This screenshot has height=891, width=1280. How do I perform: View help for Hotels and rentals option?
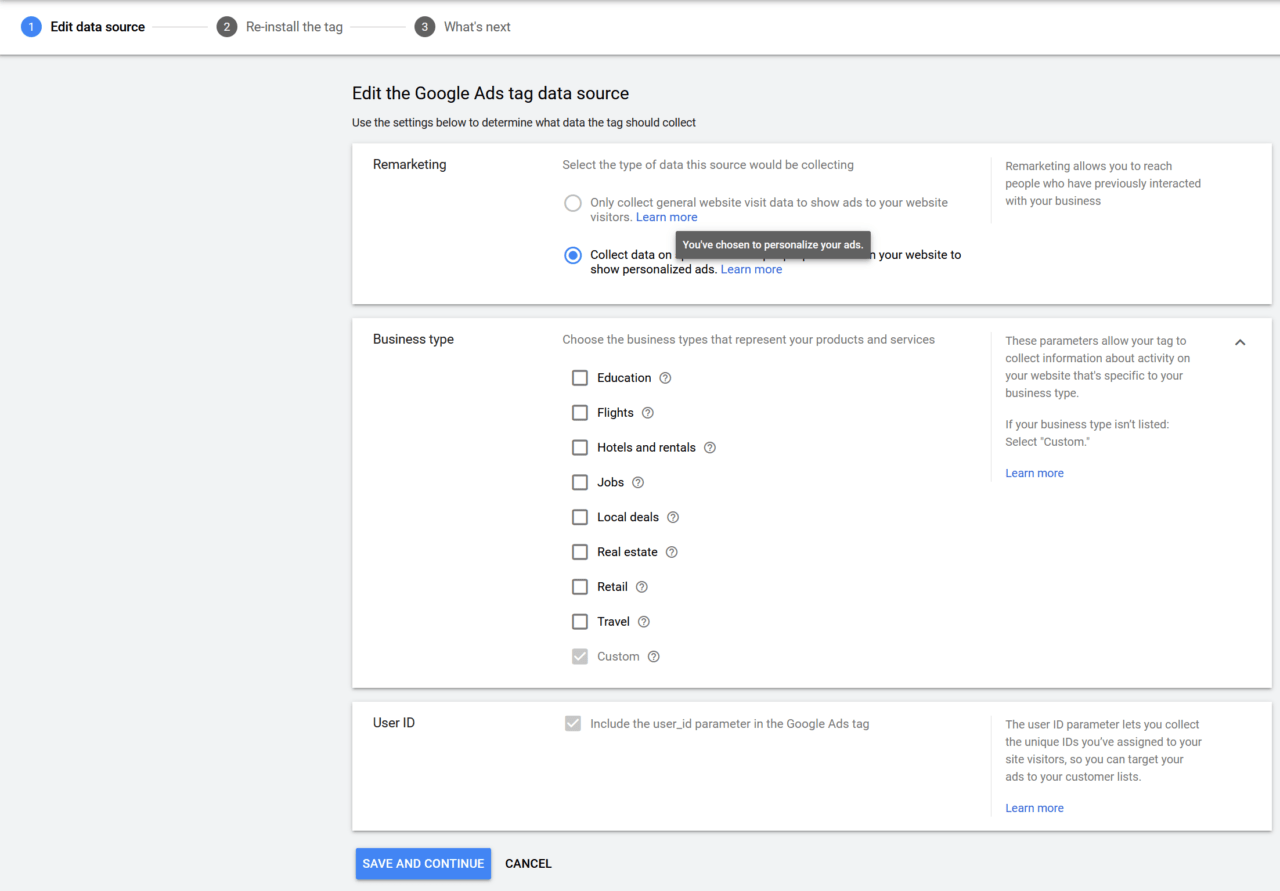(x=709, y=447)
